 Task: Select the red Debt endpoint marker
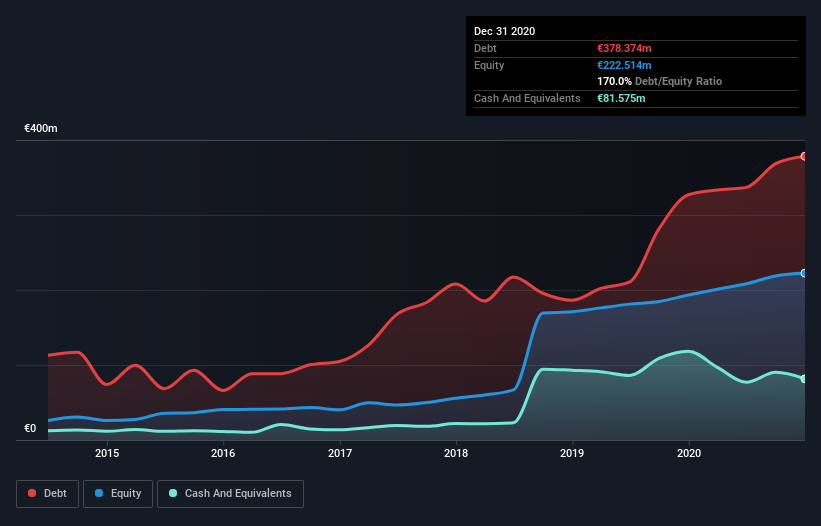pyautogui.click(x=804, y=156)
